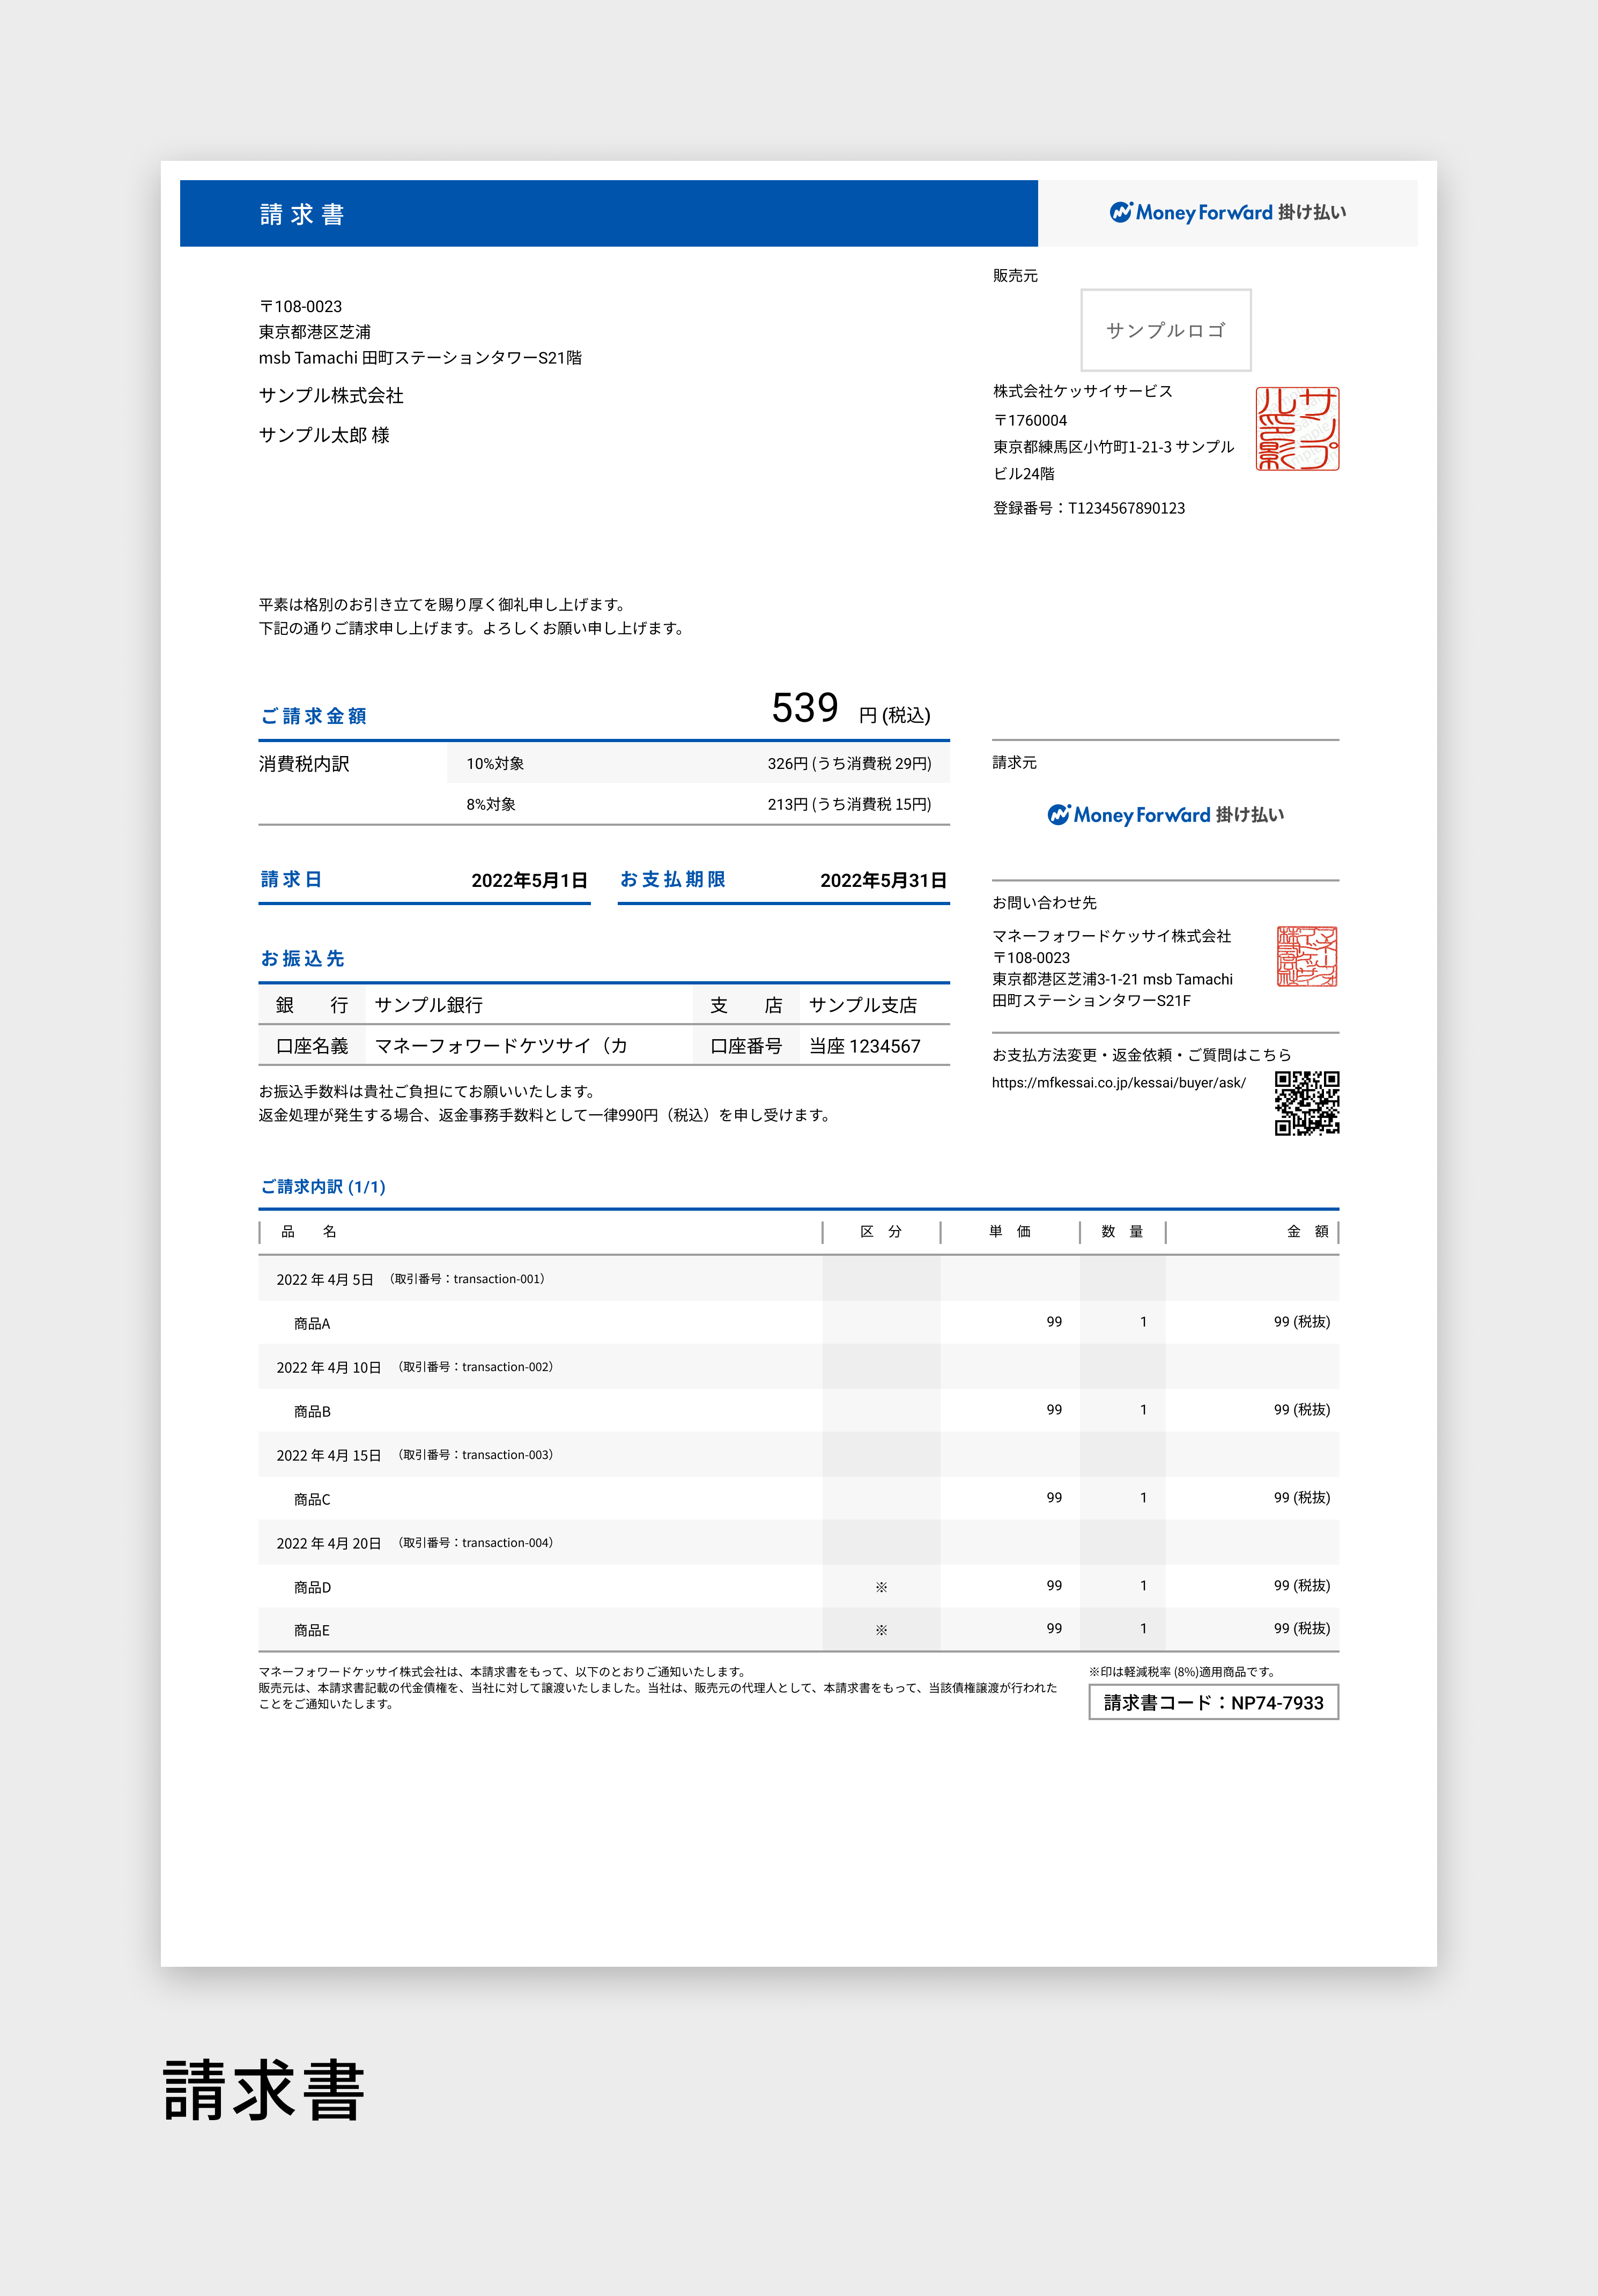The image size is (1598, 2296).
Task: Click the 請求書 title in blue header
Action: click(303, 214)
